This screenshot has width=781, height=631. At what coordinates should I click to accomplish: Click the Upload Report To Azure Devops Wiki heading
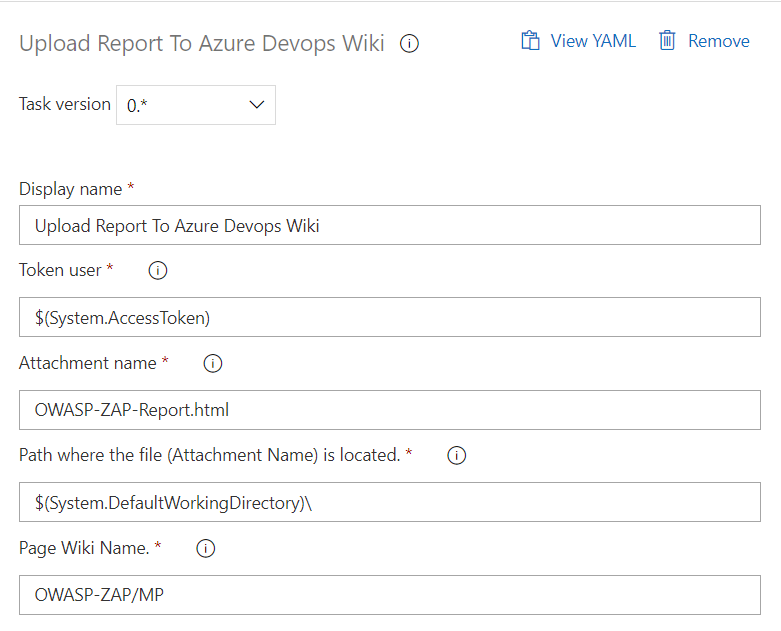pos(202,43)
